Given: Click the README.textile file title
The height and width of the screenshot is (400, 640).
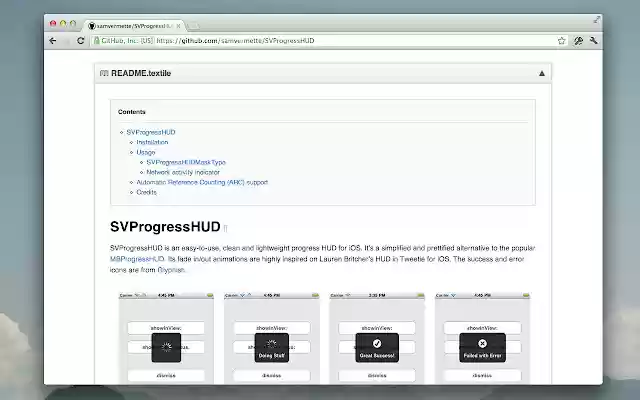Looking at the screenshot, I should 141,73.
